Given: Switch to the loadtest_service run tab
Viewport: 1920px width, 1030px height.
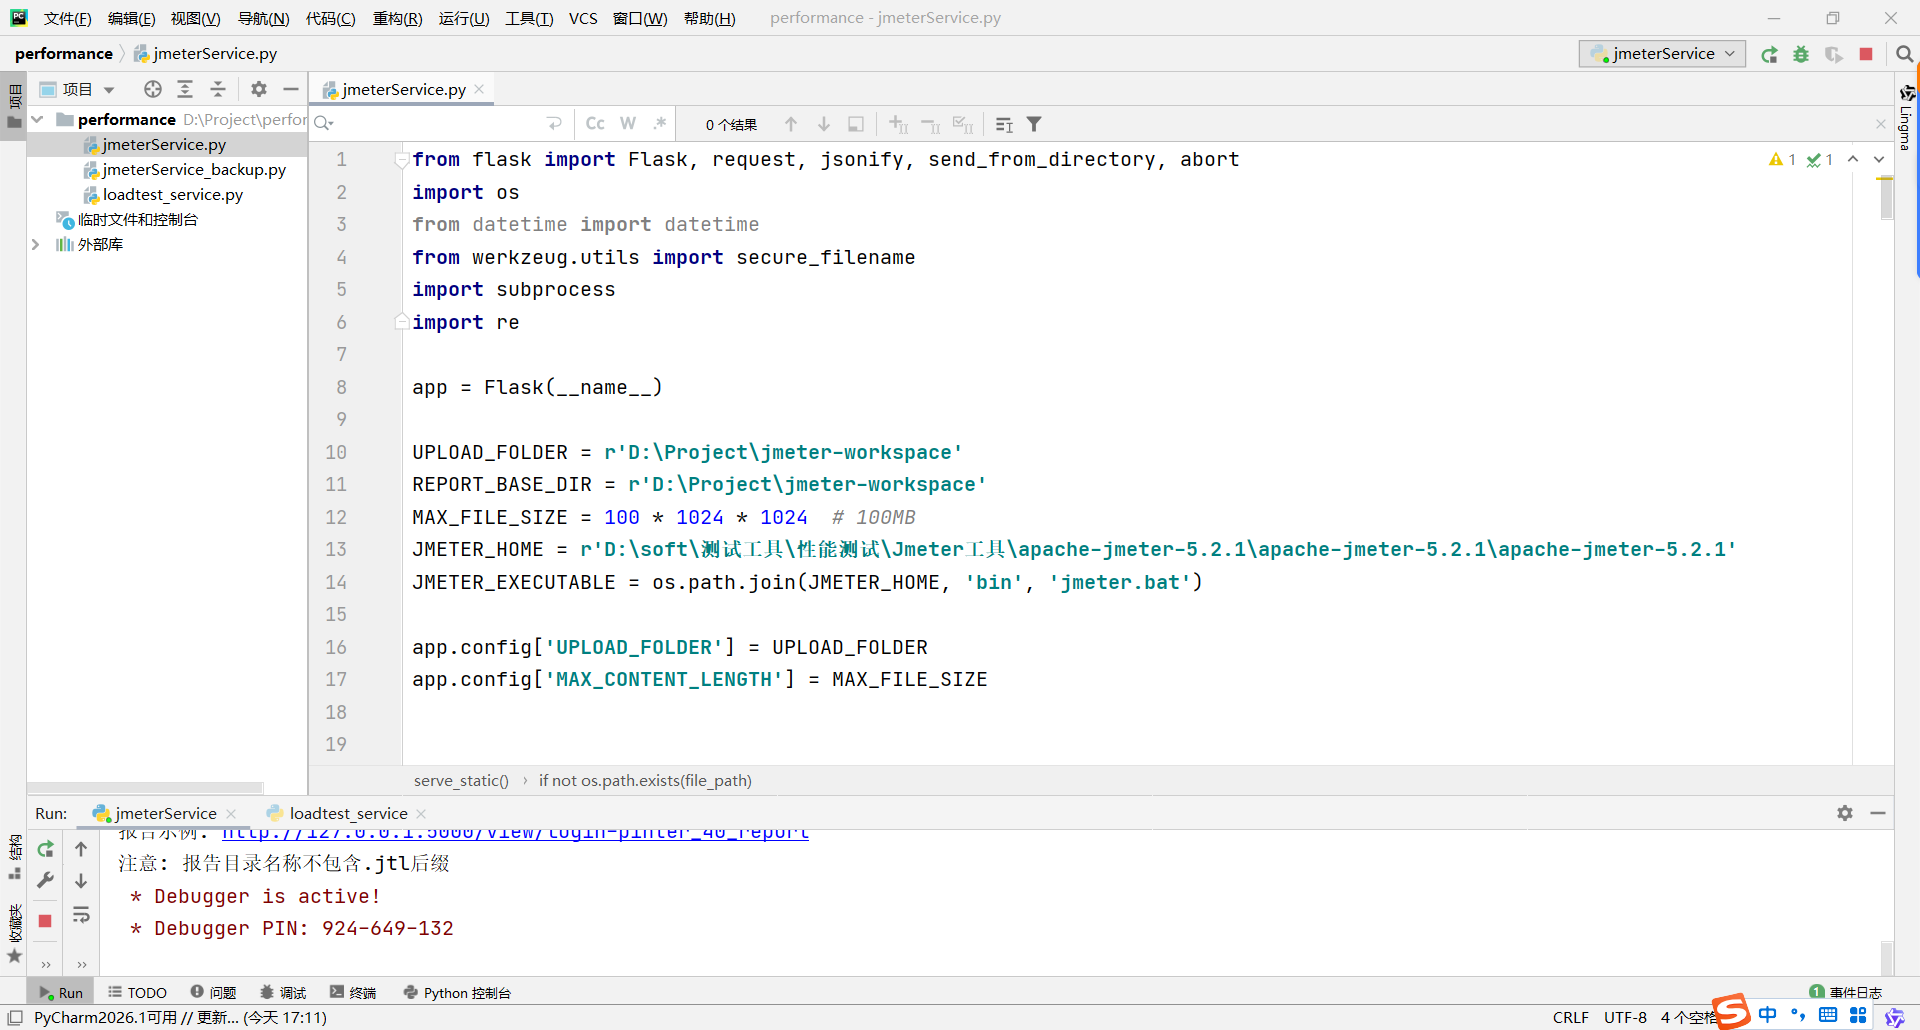Looking at the screenshot, I should click(348, 813).
